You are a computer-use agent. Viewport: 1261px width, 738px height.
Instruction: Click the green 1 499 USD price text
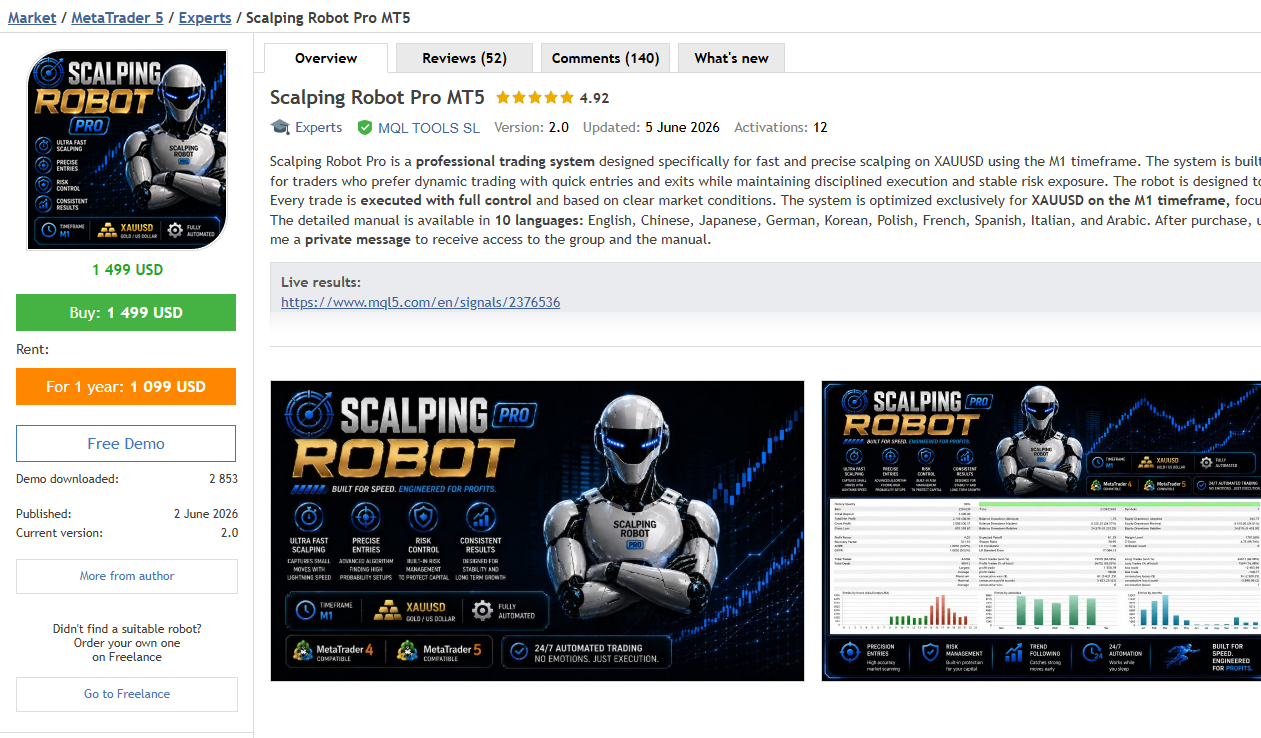point(127,270)
